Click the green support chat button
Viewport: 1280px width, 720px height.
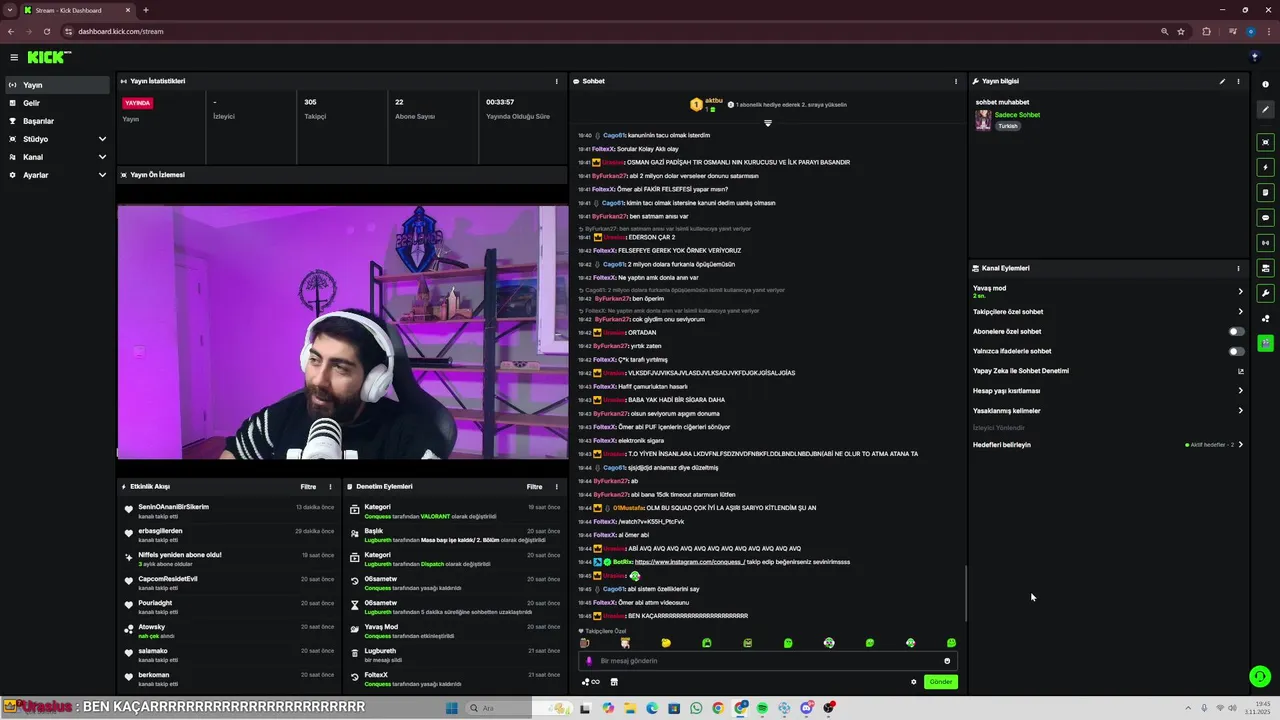coord(1260,677)
